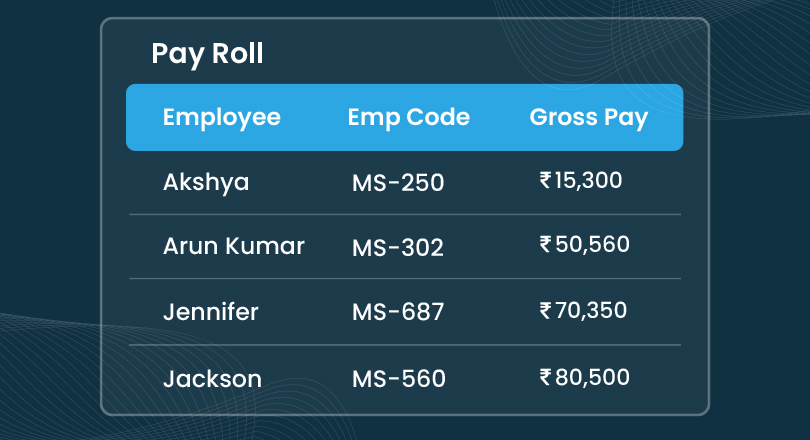Select the Emp Code column header

click(x=408, y=117)
